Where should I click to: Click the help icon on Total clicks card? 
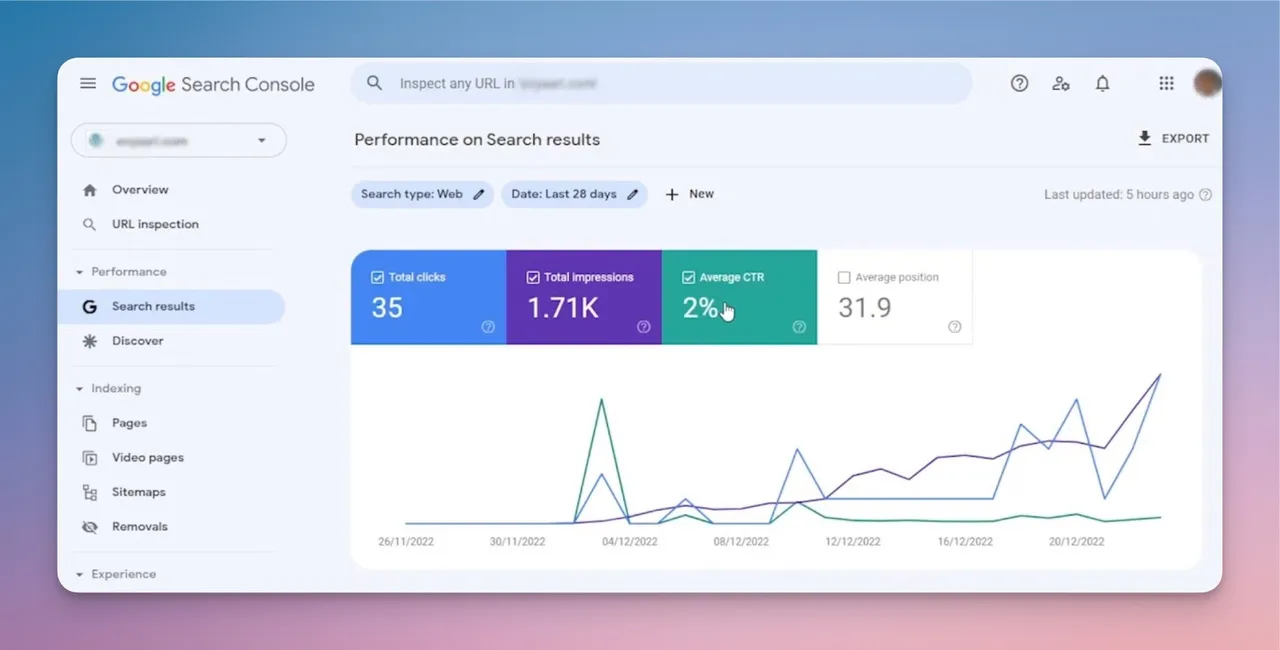pyautogui.click(x=488, y=326)
